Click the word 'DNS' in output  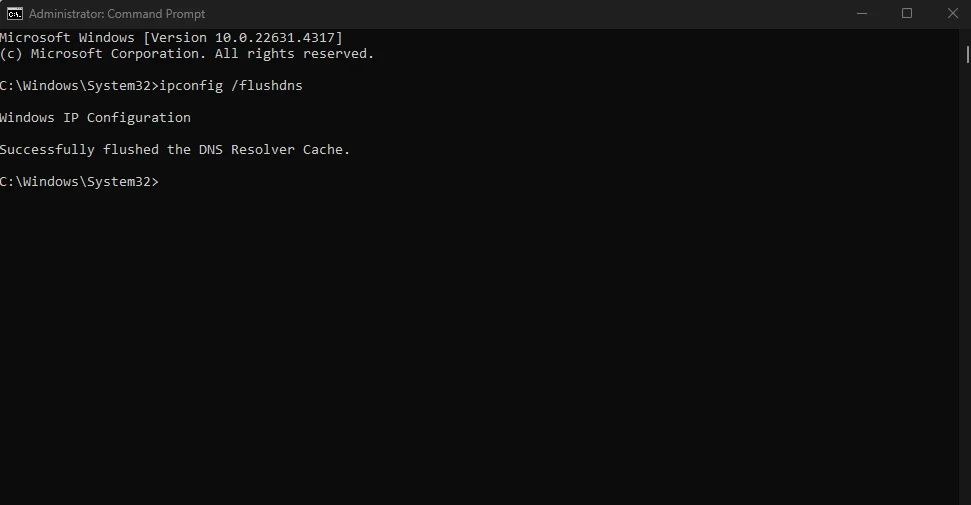pos(211,149)
